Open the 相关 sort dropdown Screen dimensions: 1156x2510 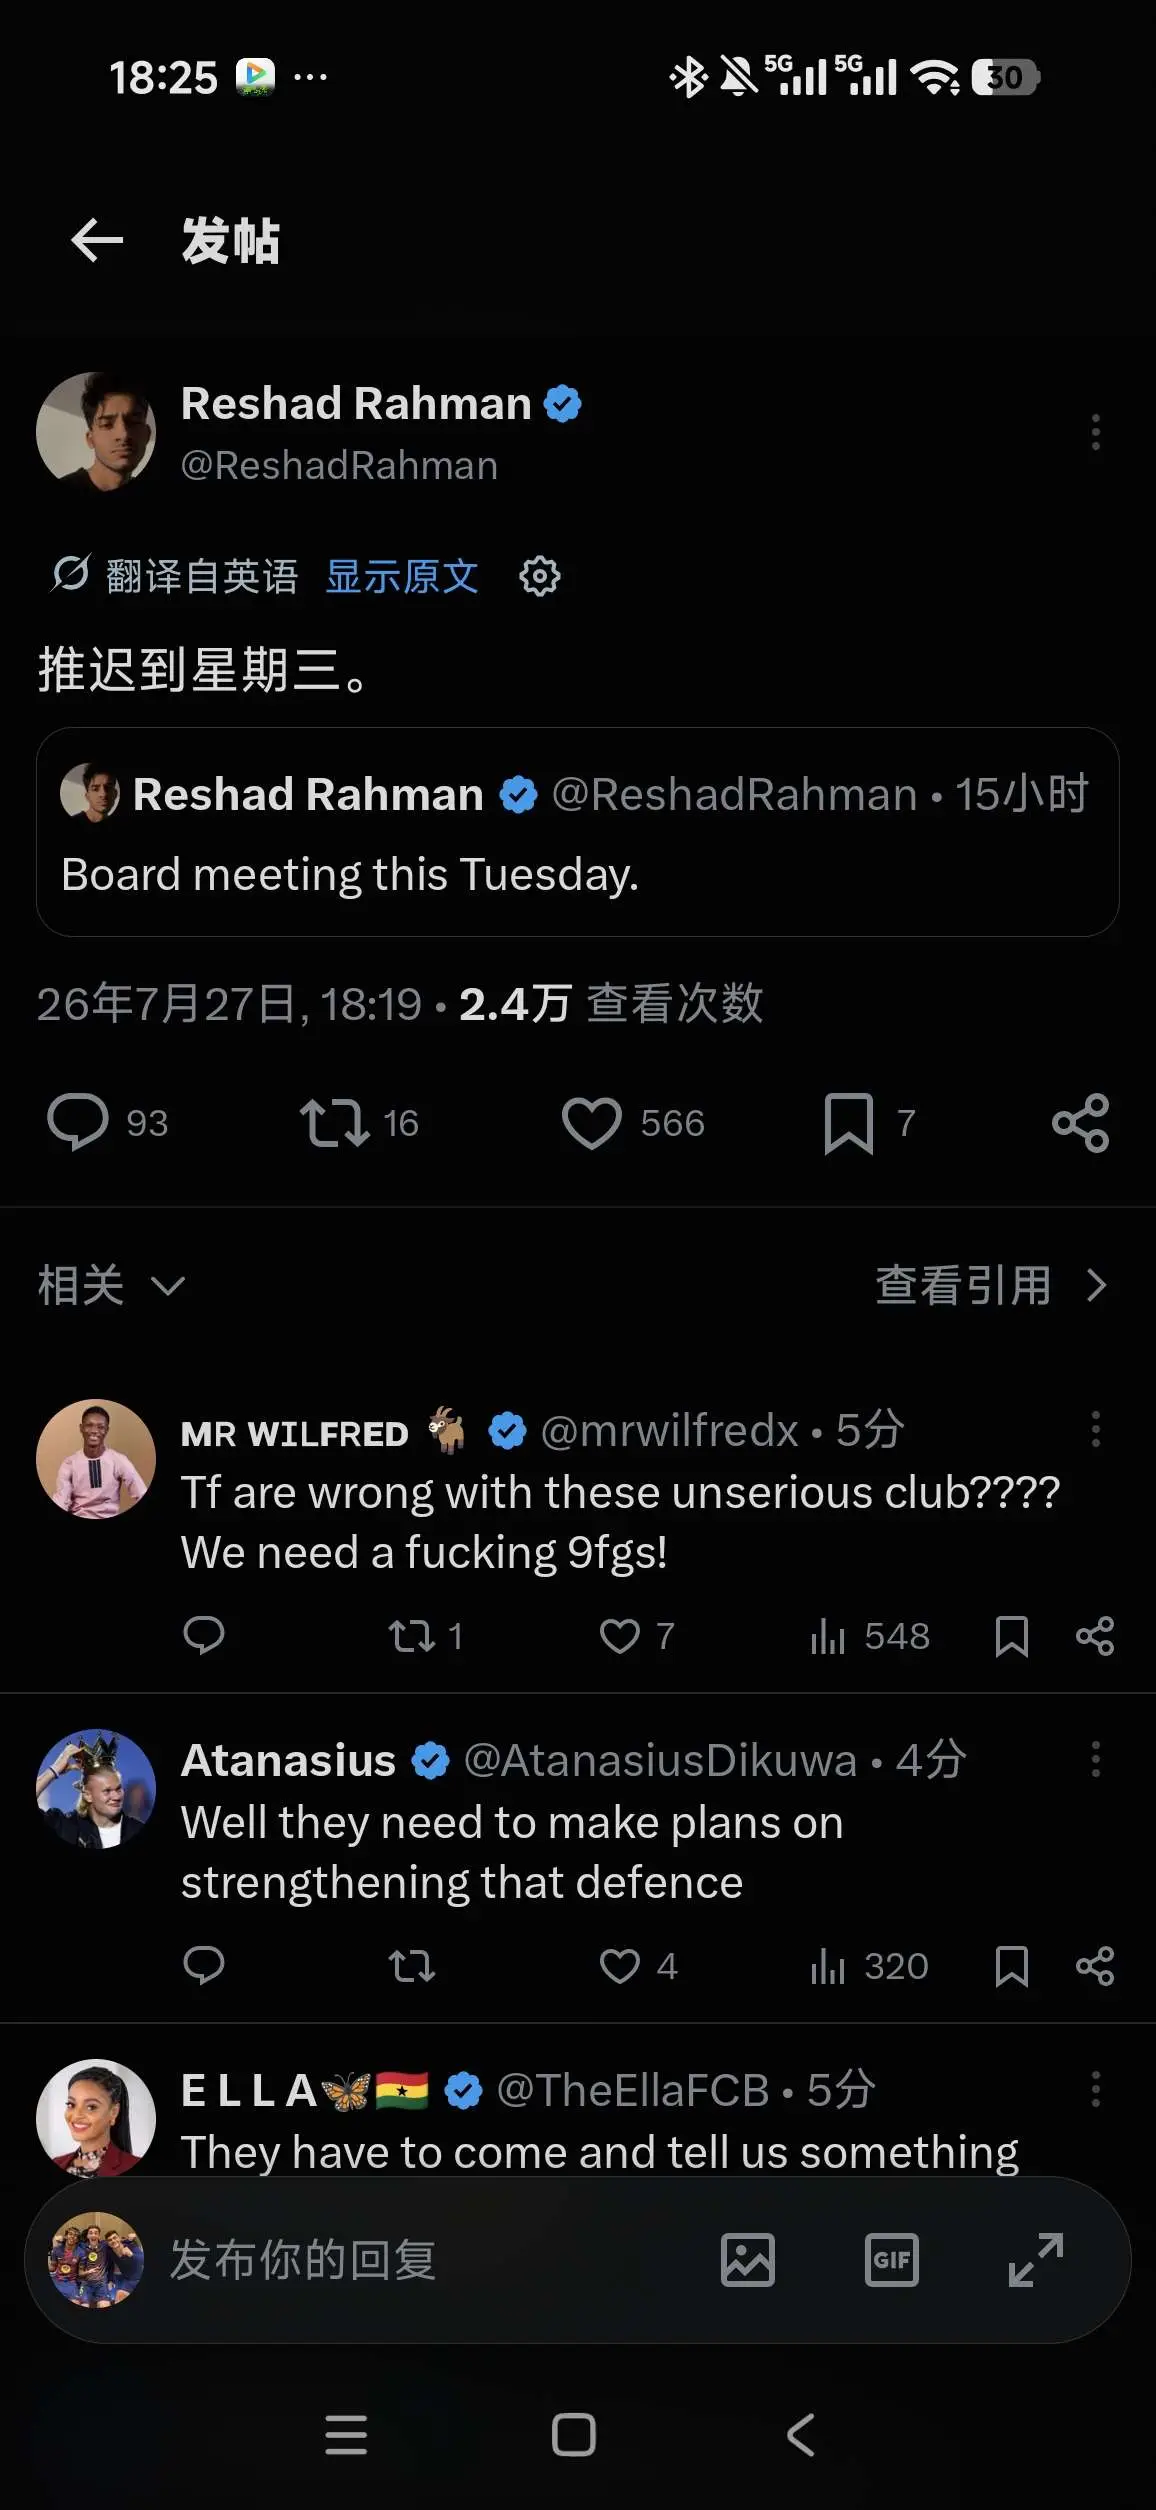pos(112,1286)
